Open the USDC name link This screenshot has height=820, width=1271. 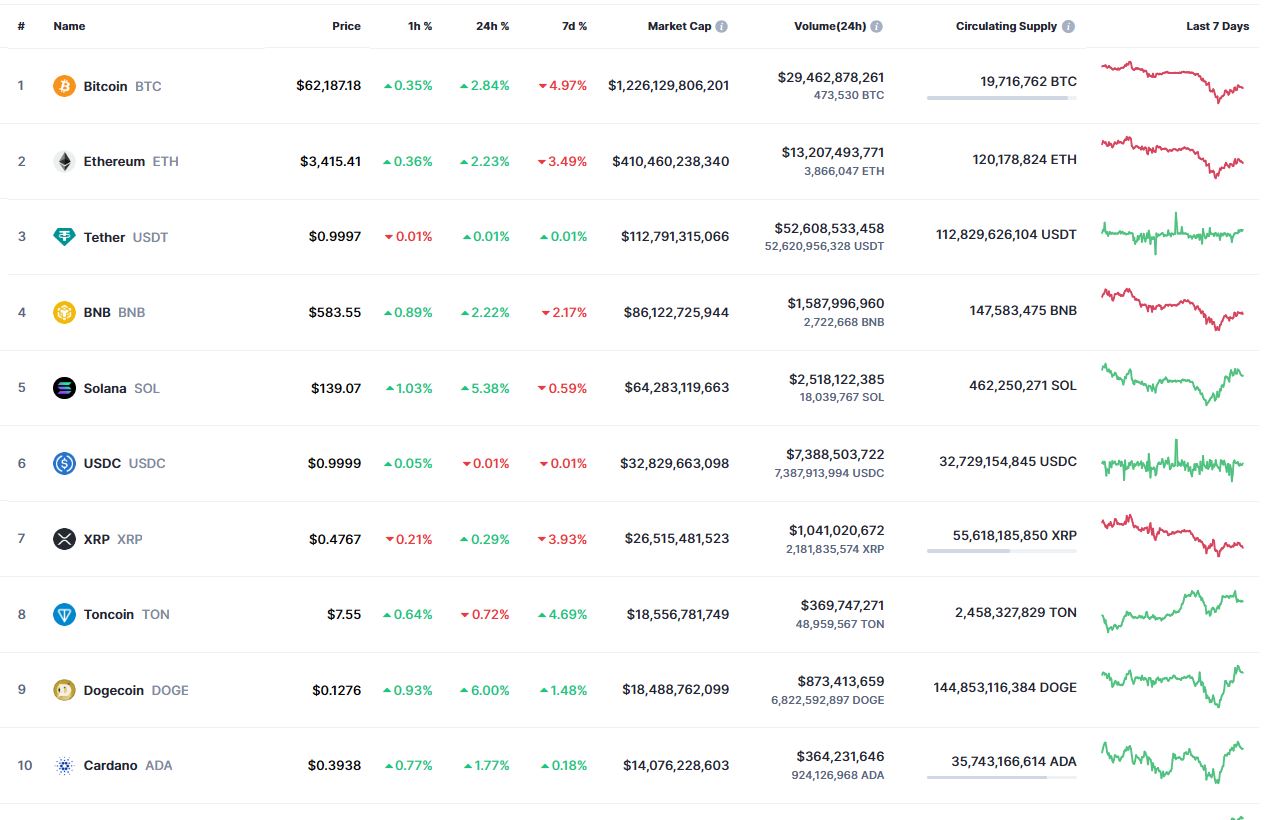pos(102,463)
